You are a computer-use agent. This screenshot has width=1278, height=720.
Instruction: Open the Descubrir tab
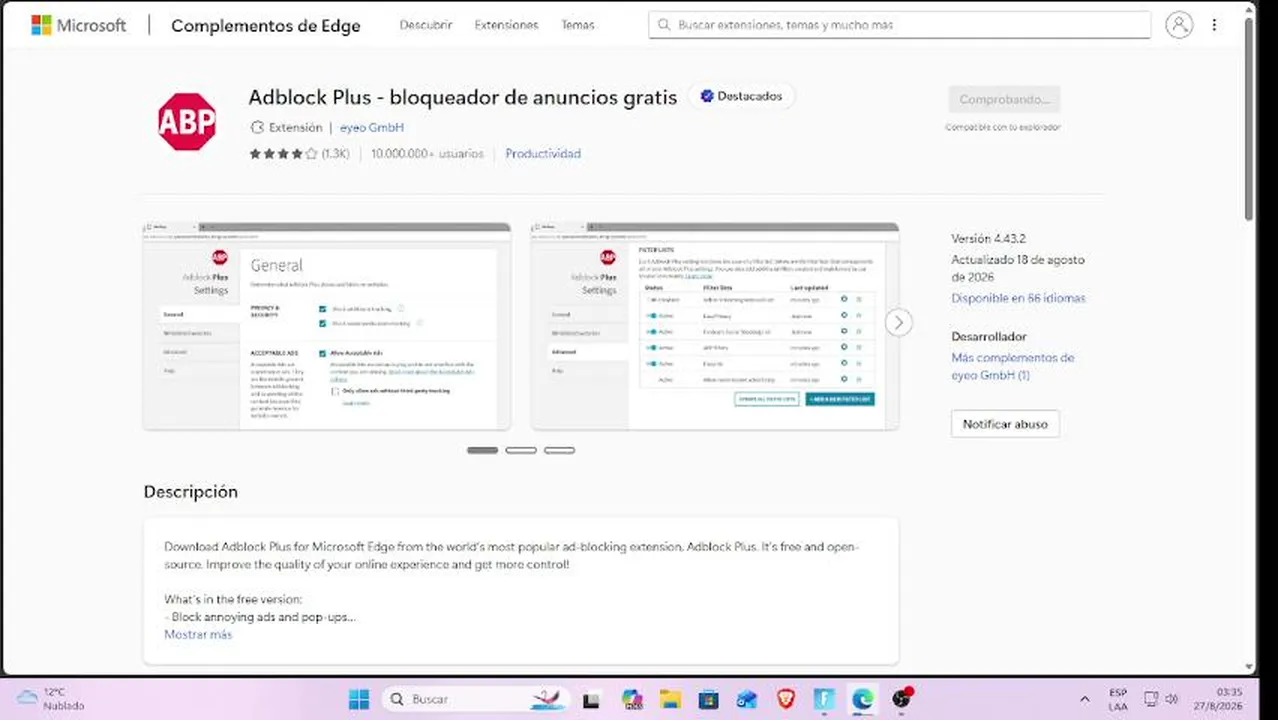click(x=426, y=25)
